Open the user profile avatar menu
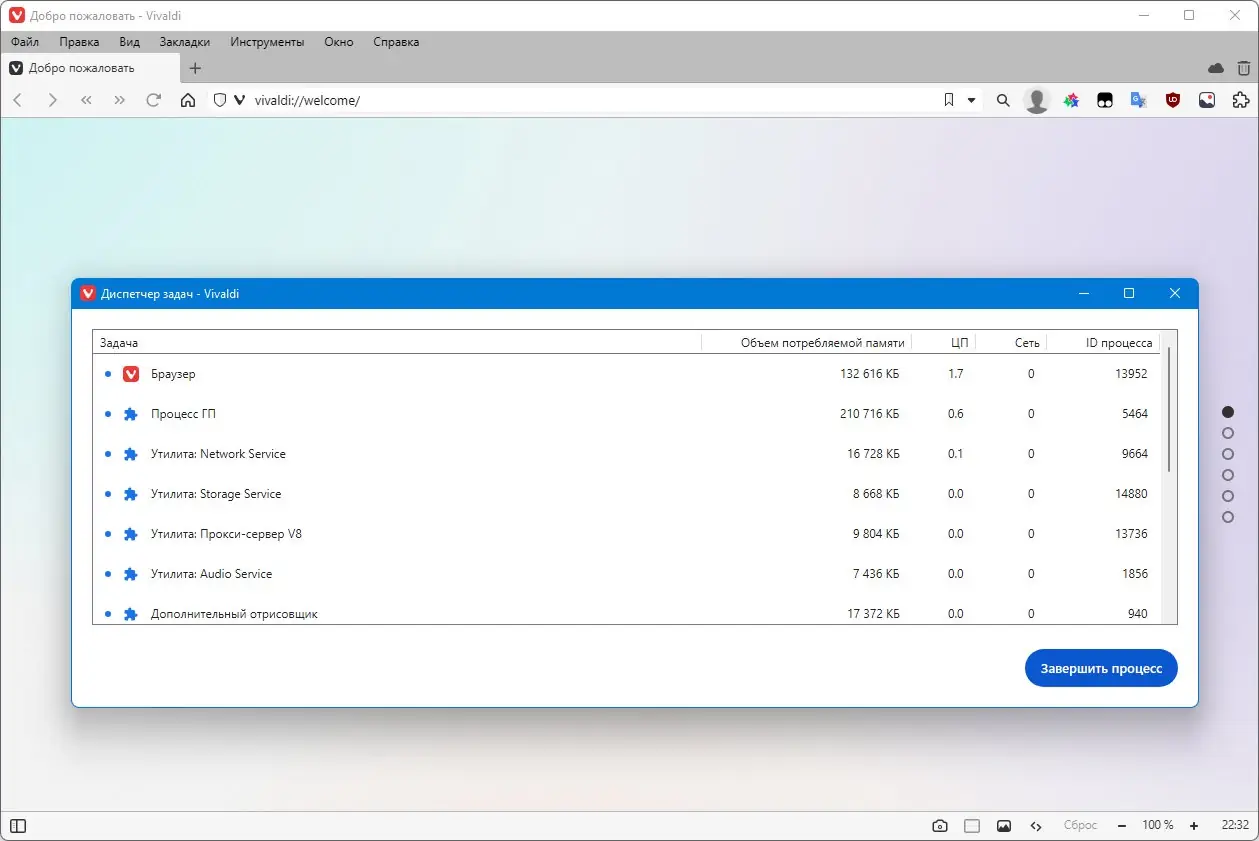This screenshot has height=841, width=1259. (1036, 100)
